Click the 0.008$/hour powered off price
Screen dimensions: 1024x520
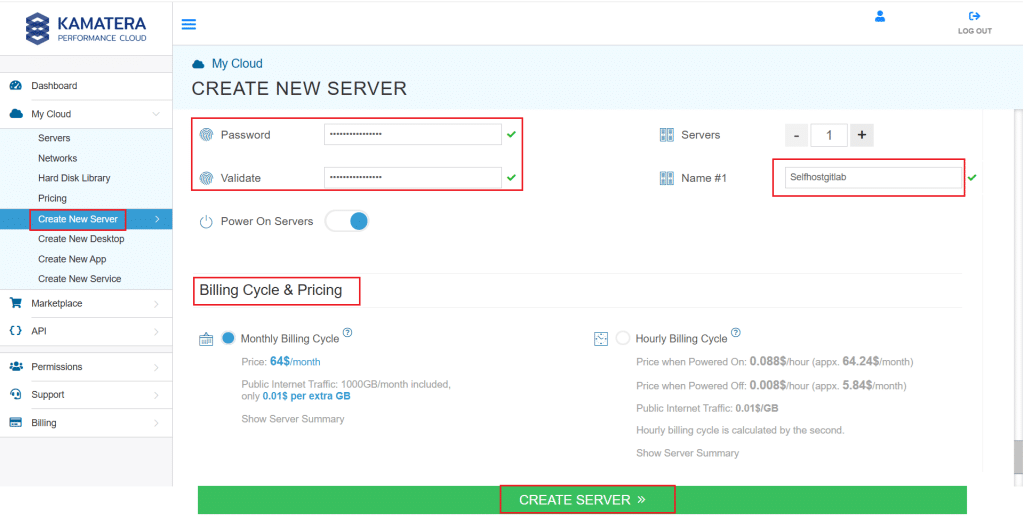[x=778, y=385]
